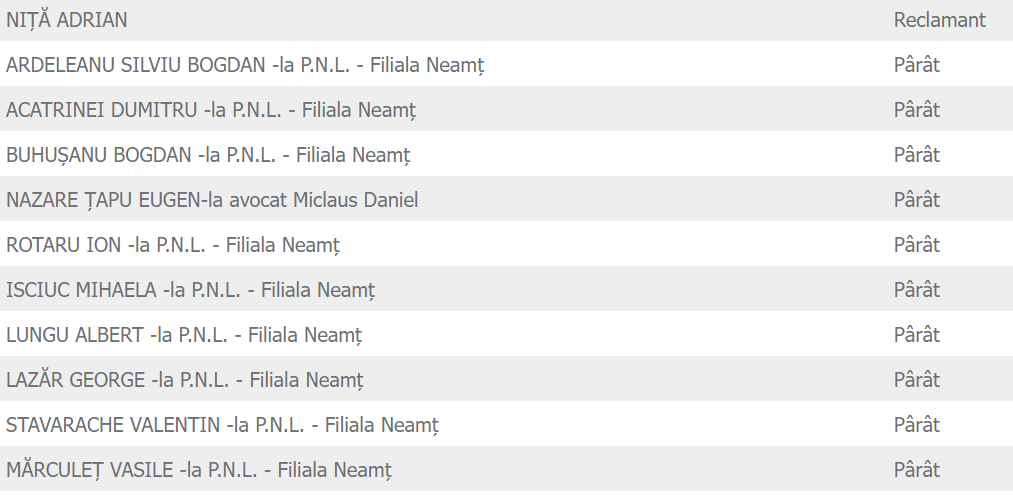Screen dimensions: 1013x496
Task: Click Pârât label for ARDELEANU SILVIU BOGDAN
Action: [x=916, y=65]
